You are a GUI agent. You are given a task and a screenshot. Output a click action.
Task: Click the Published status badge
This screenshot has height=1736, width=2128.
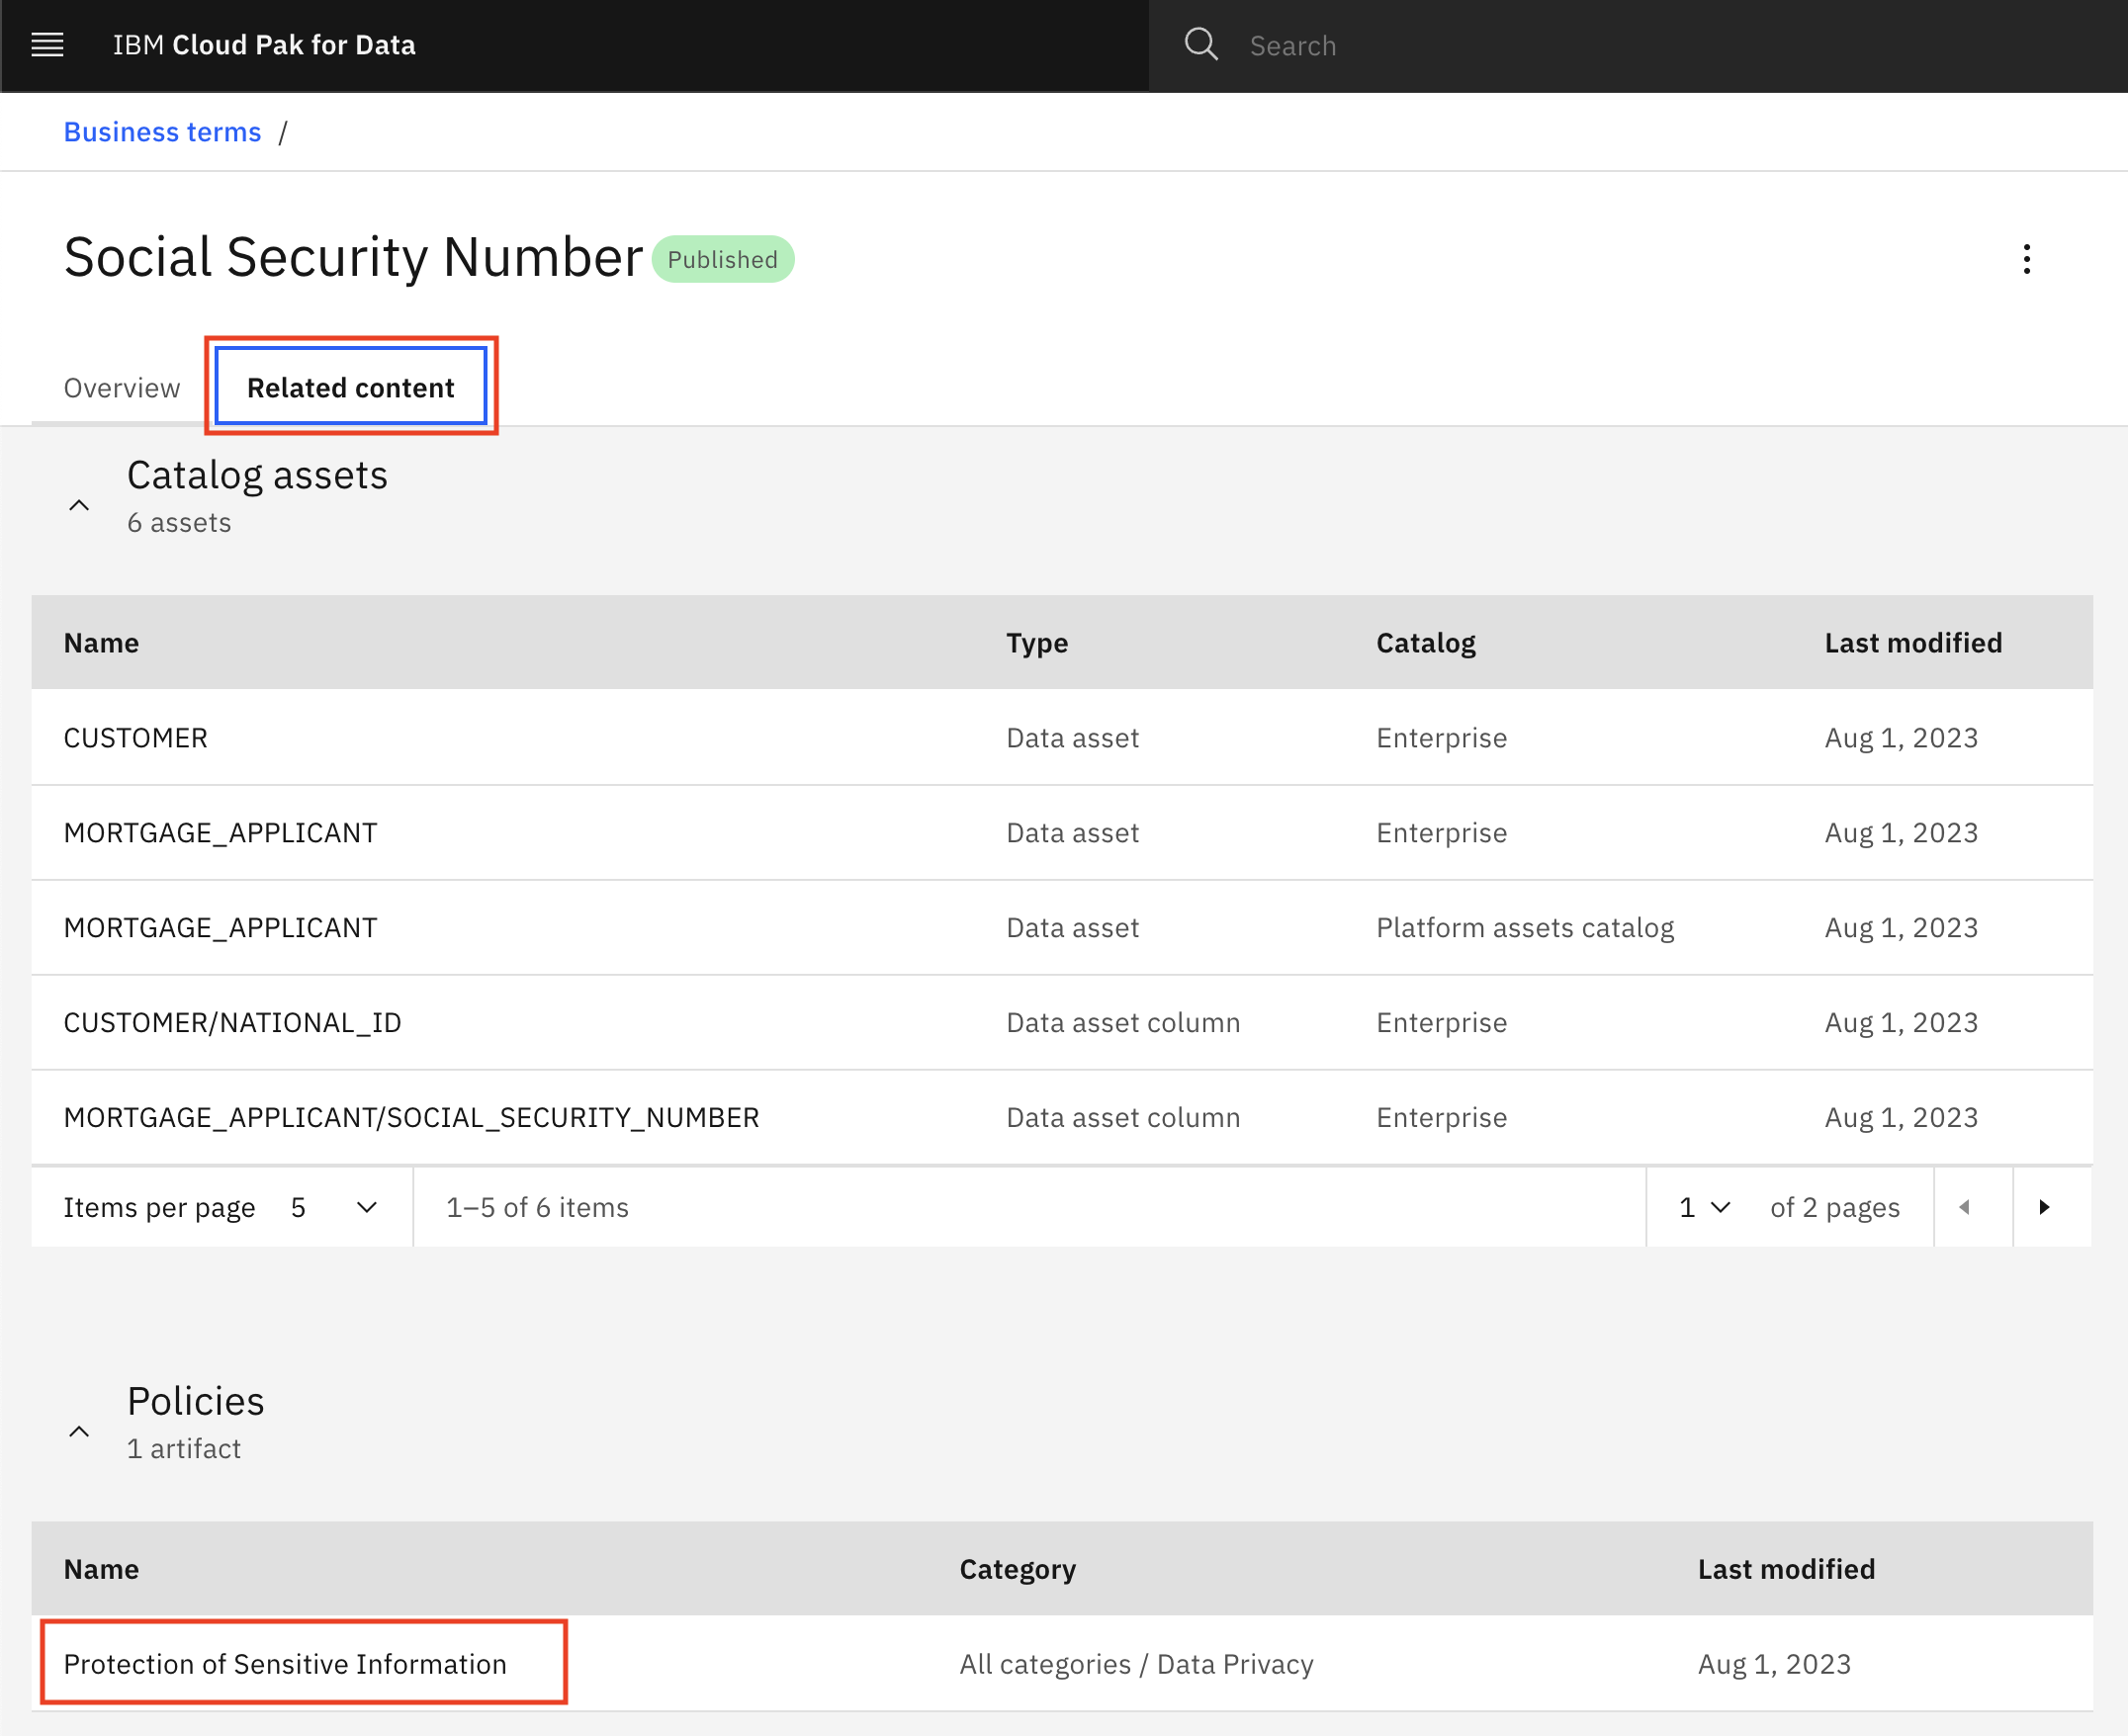pyautogui.click(x=723, y=259)
